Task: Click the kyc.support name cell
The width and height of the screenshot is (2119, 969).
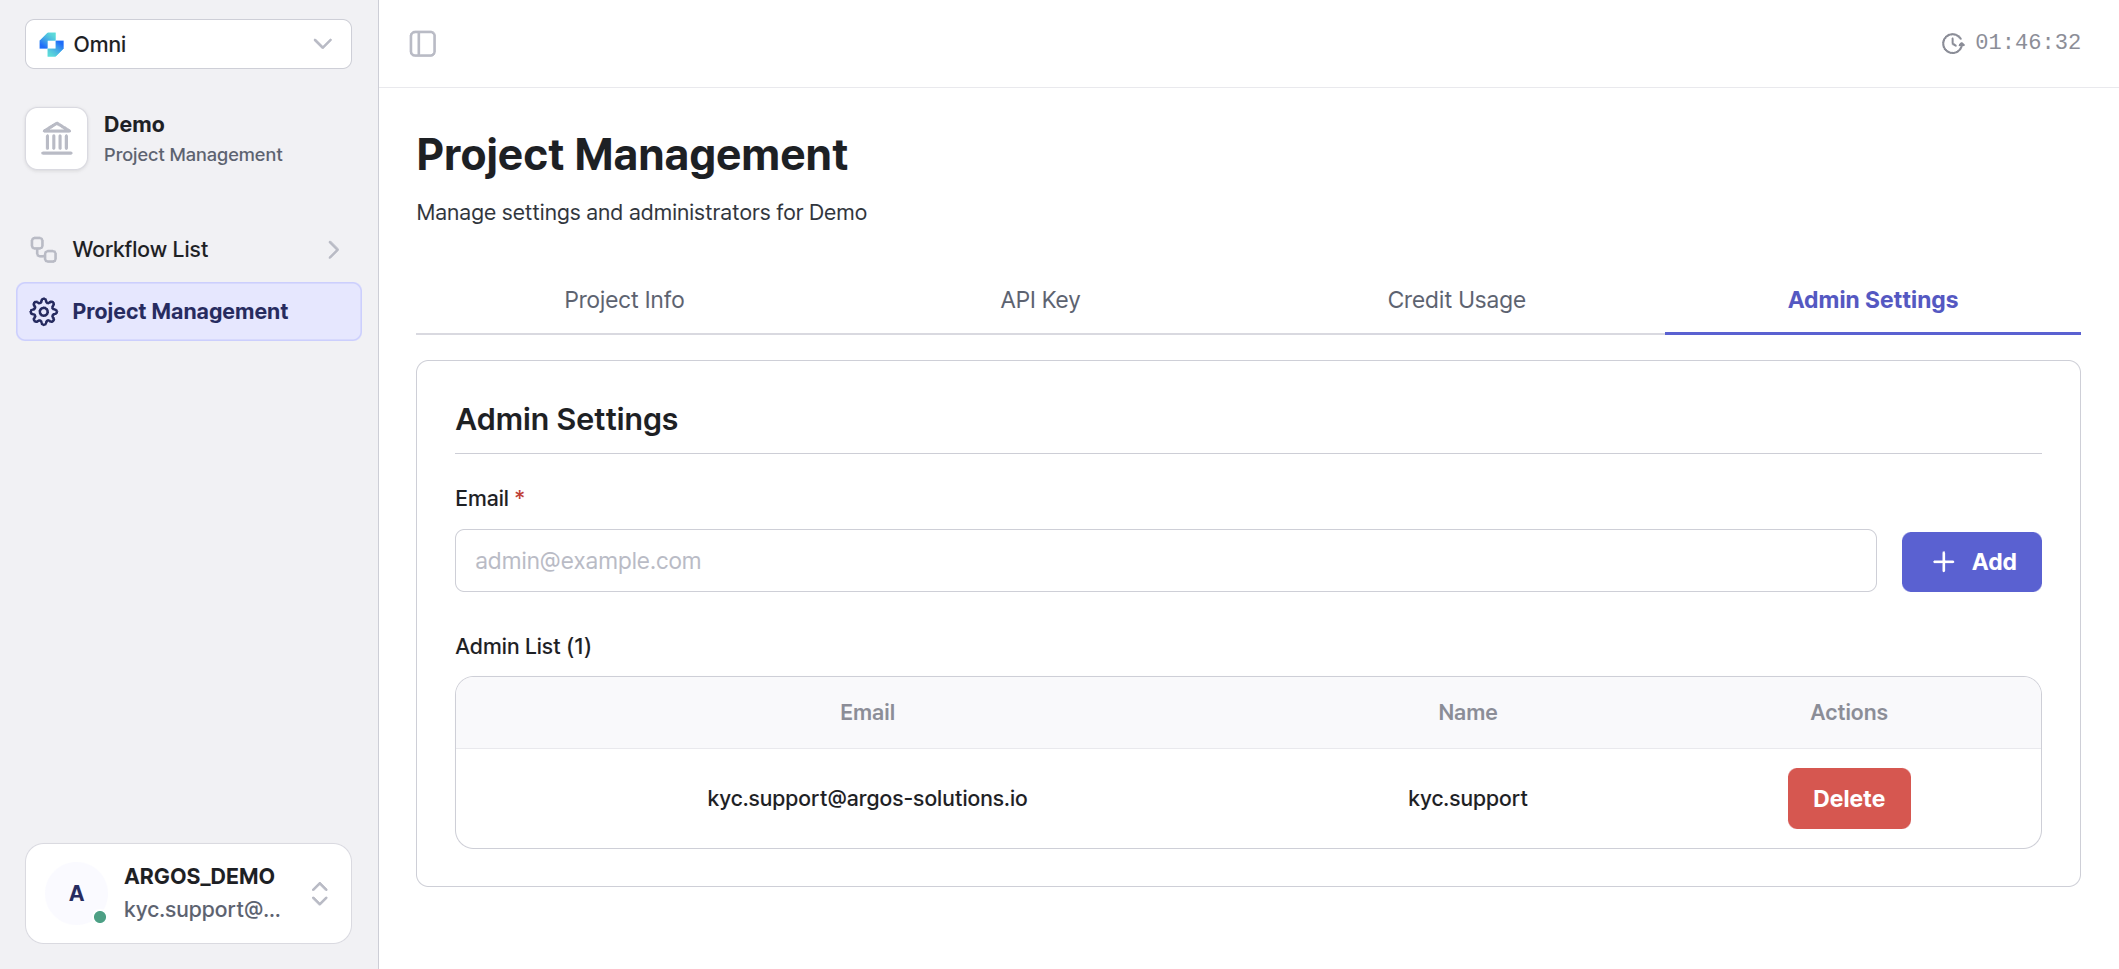Action: click(x=1467, y=799)
